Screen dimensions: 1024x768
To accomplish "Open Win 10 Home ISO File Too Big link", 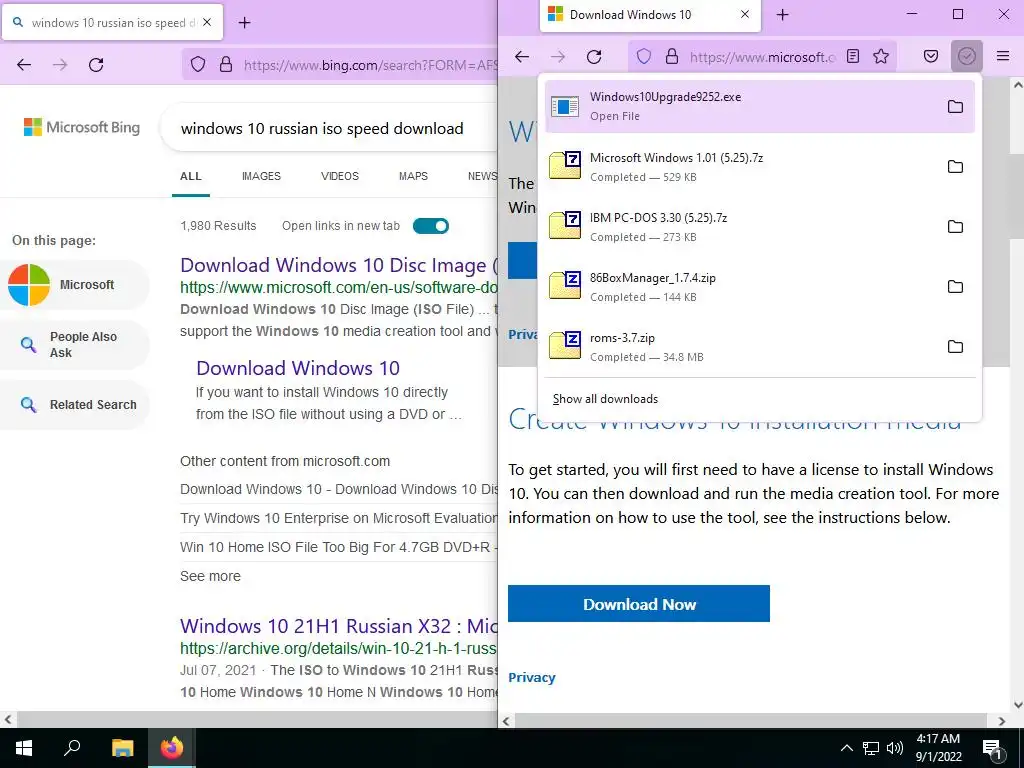I will (339, 547).
